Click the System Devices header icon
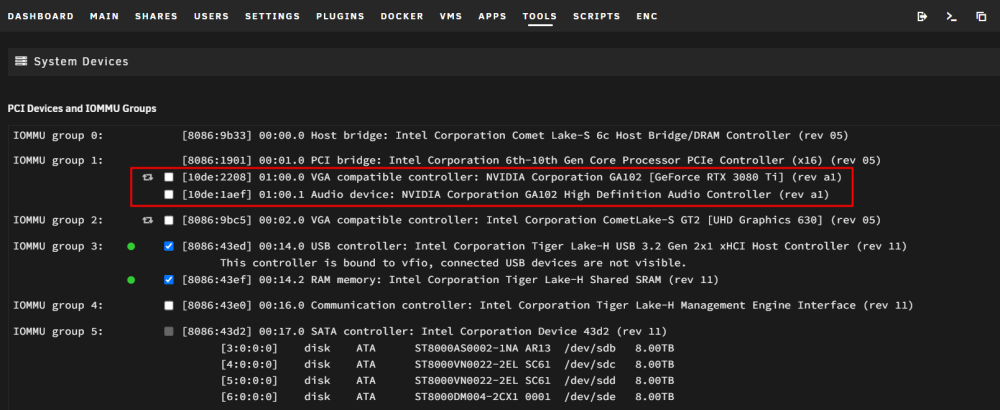Image resolution: width=1000 pixels, height=410 pixels. point(21,61)
